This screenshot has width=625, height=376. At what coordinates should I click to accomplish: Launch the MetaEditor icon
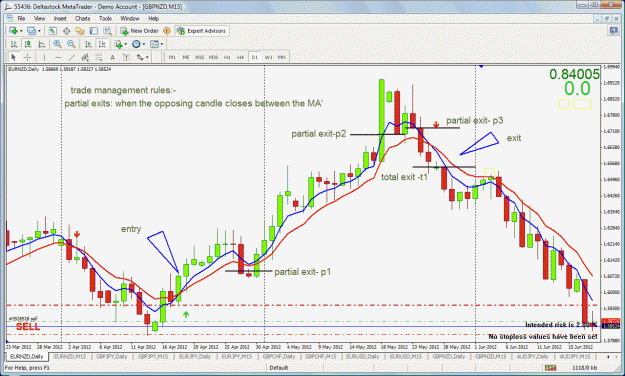tap(167, 31)
